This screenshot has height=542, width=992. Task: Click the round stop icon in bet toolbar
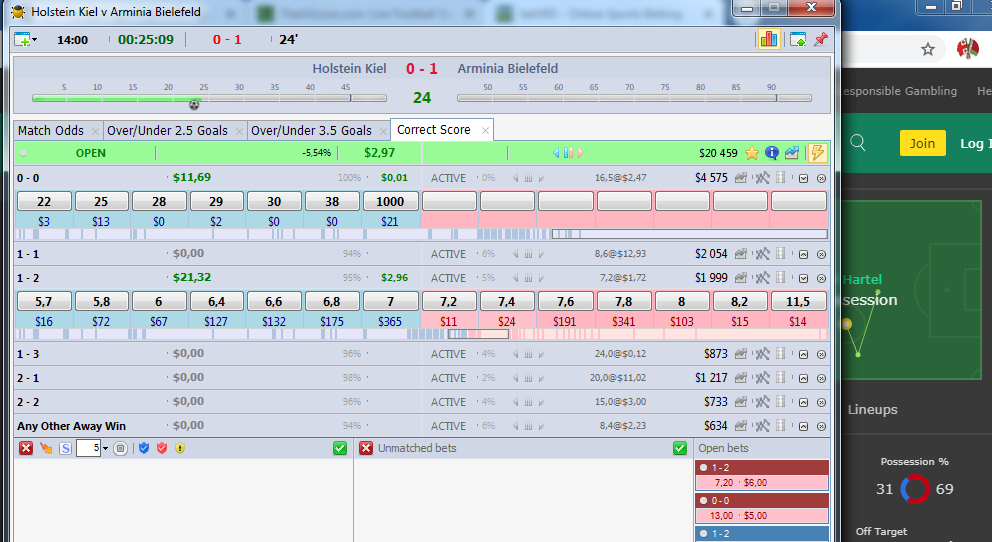(x=120, y=448)
